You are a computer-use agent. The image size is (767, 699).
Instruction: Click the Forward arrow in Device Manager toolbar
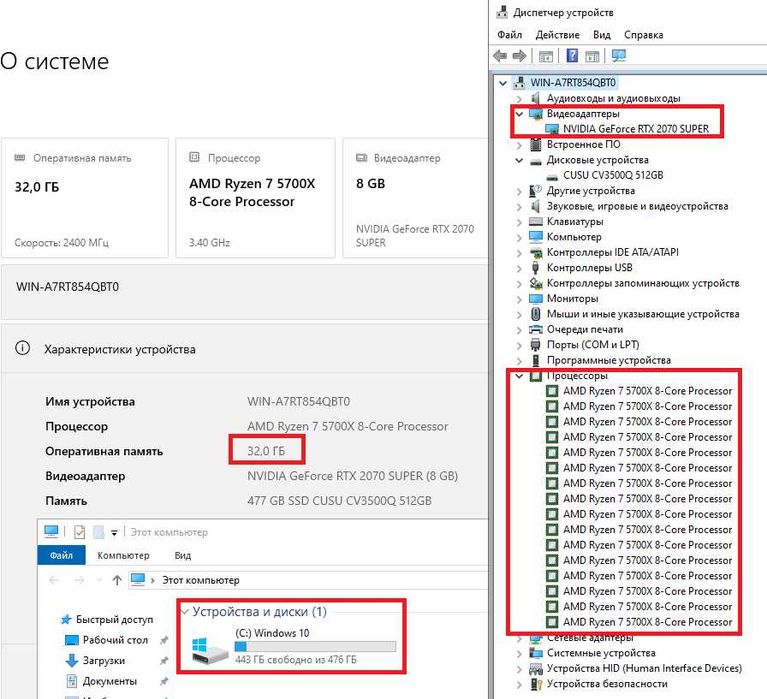[x=519, y=56]
